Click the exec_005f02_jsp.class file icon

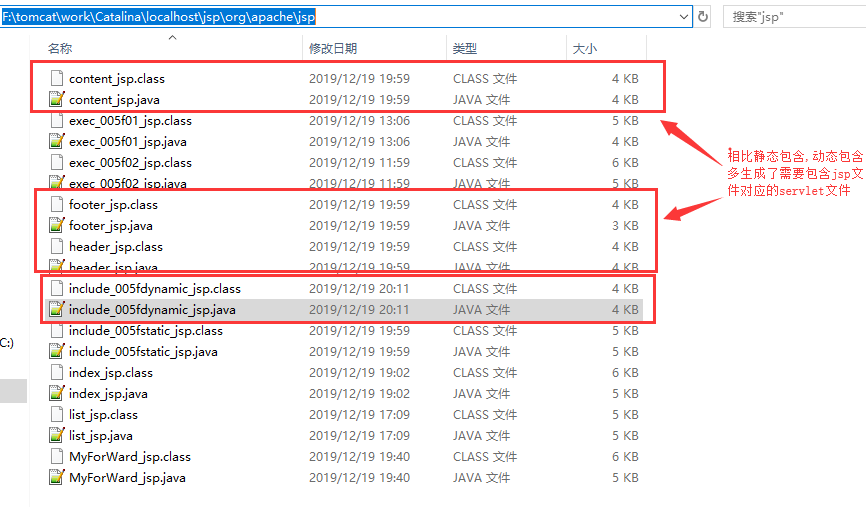point(56,162)
